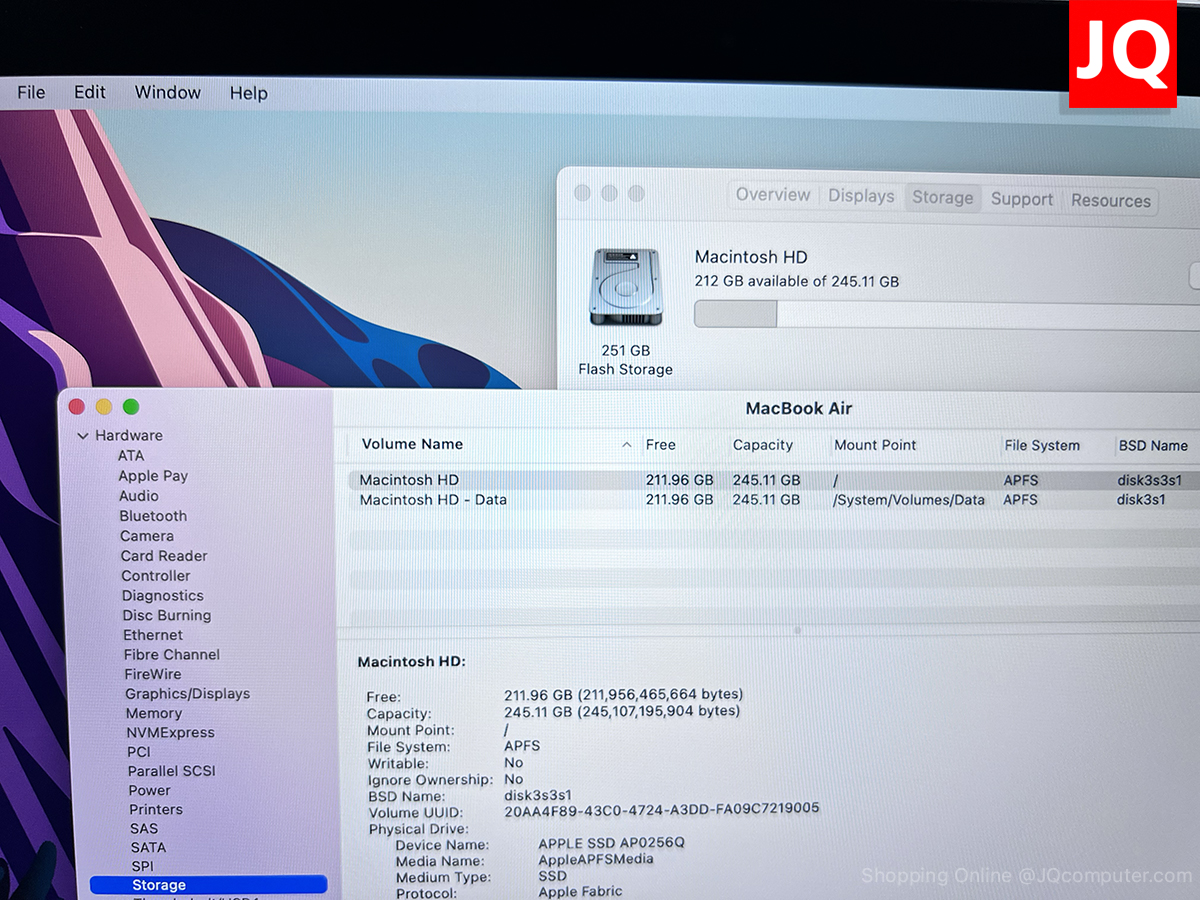Click the Macintosh HD storage usage bar
Screen dimensions: 1200x900
pyautogui.click(x=946, y=314)
